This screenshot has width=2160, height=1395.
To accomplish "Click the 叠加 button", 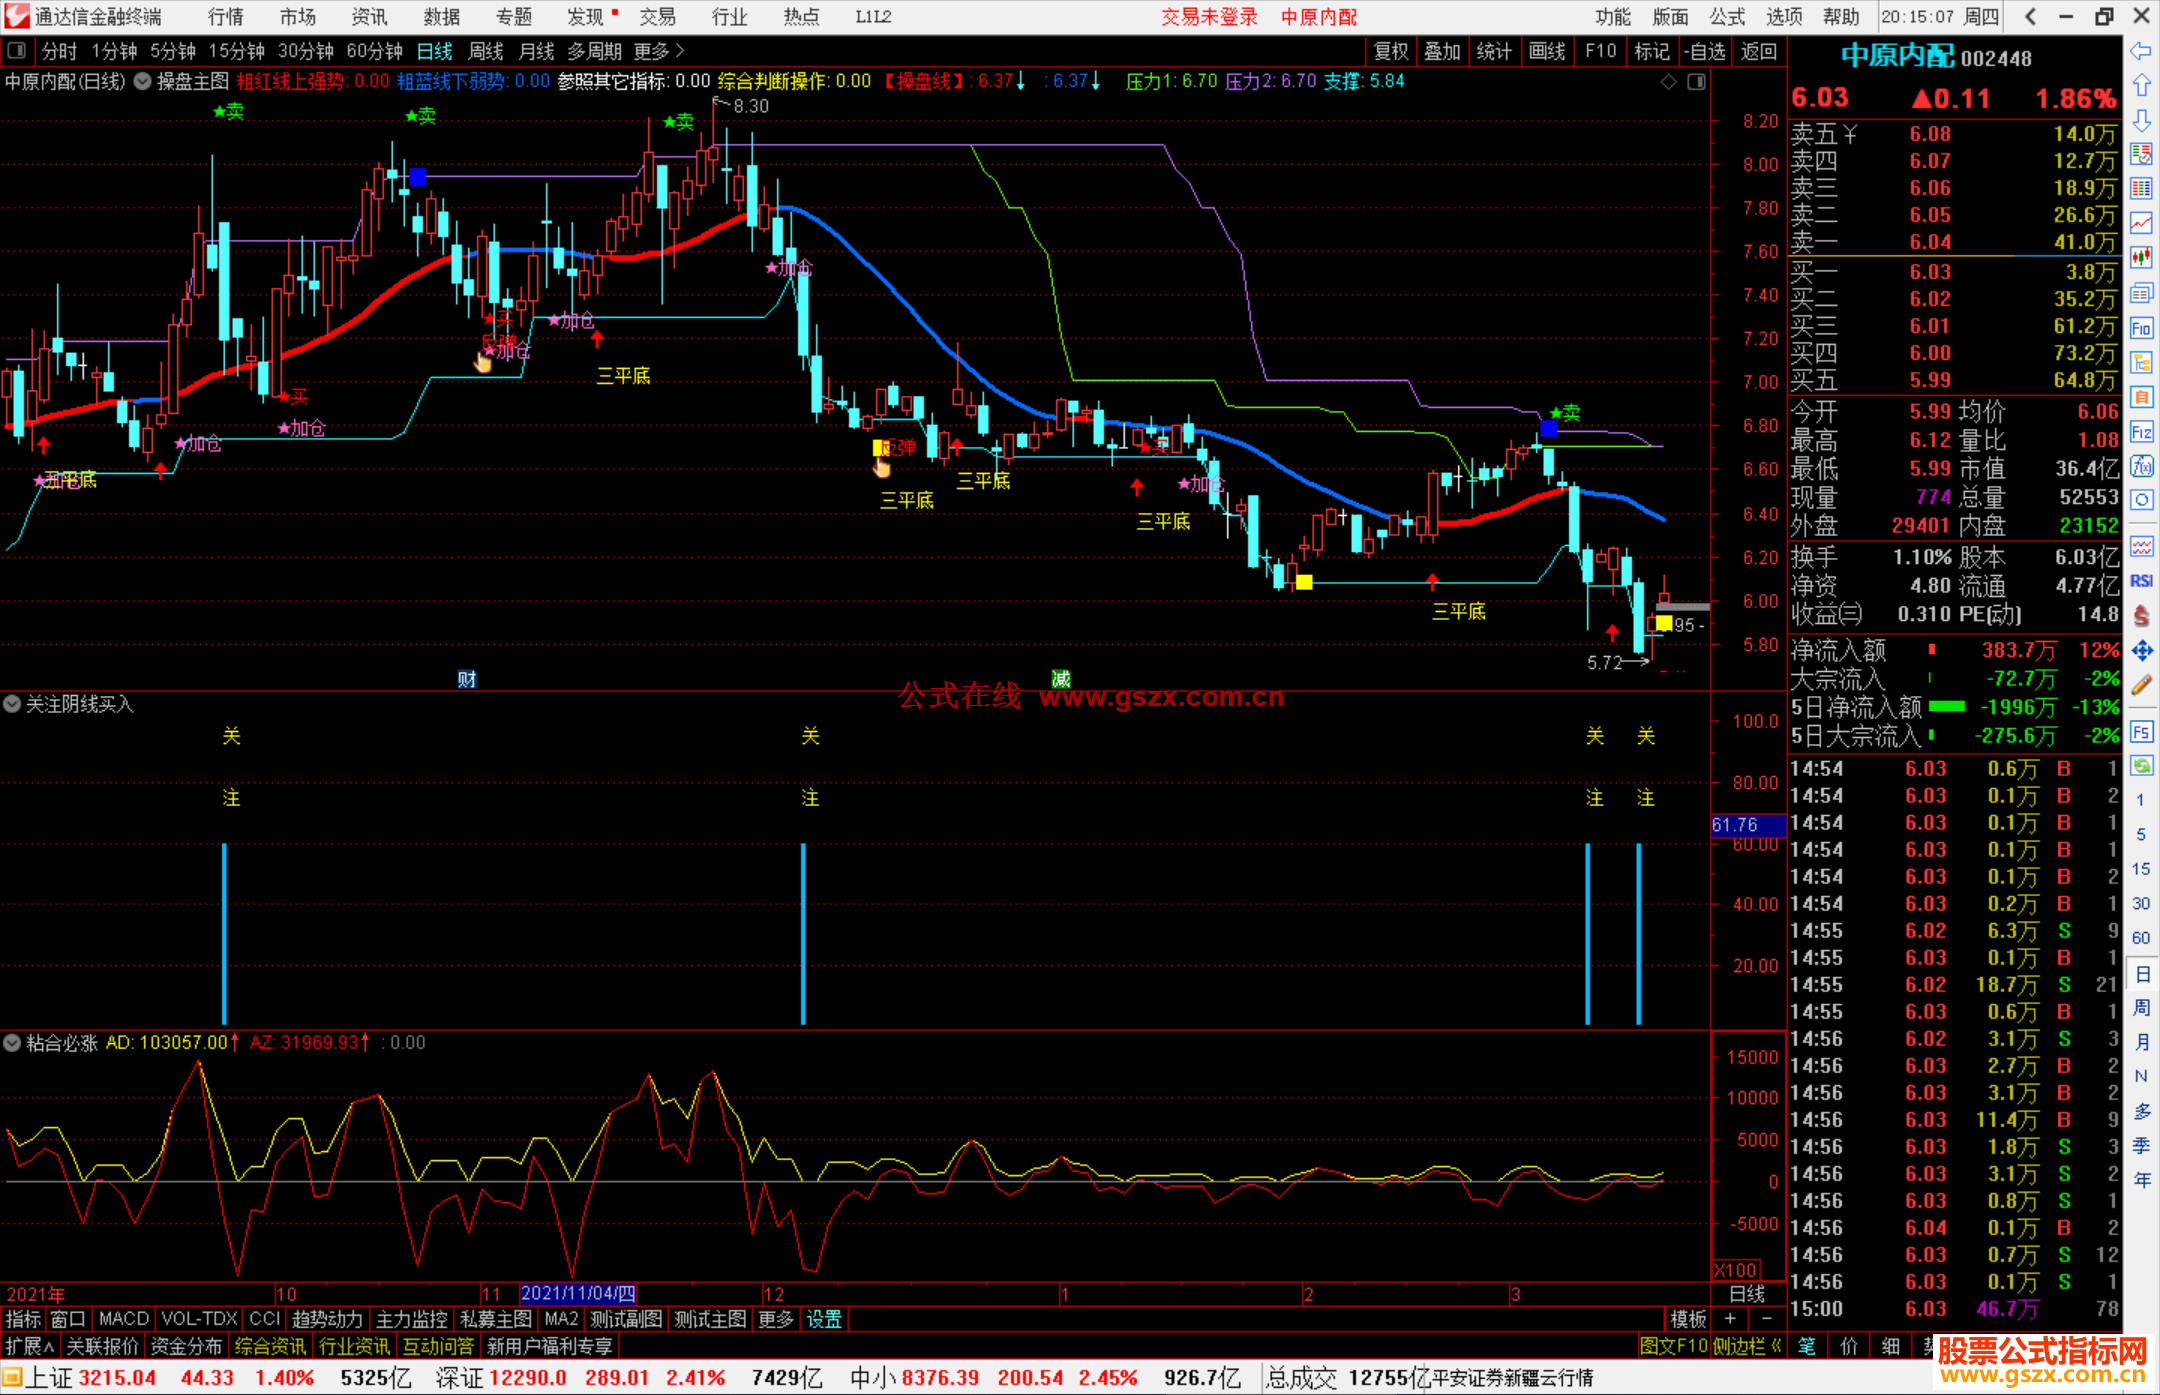I will tap(1442, 51).
